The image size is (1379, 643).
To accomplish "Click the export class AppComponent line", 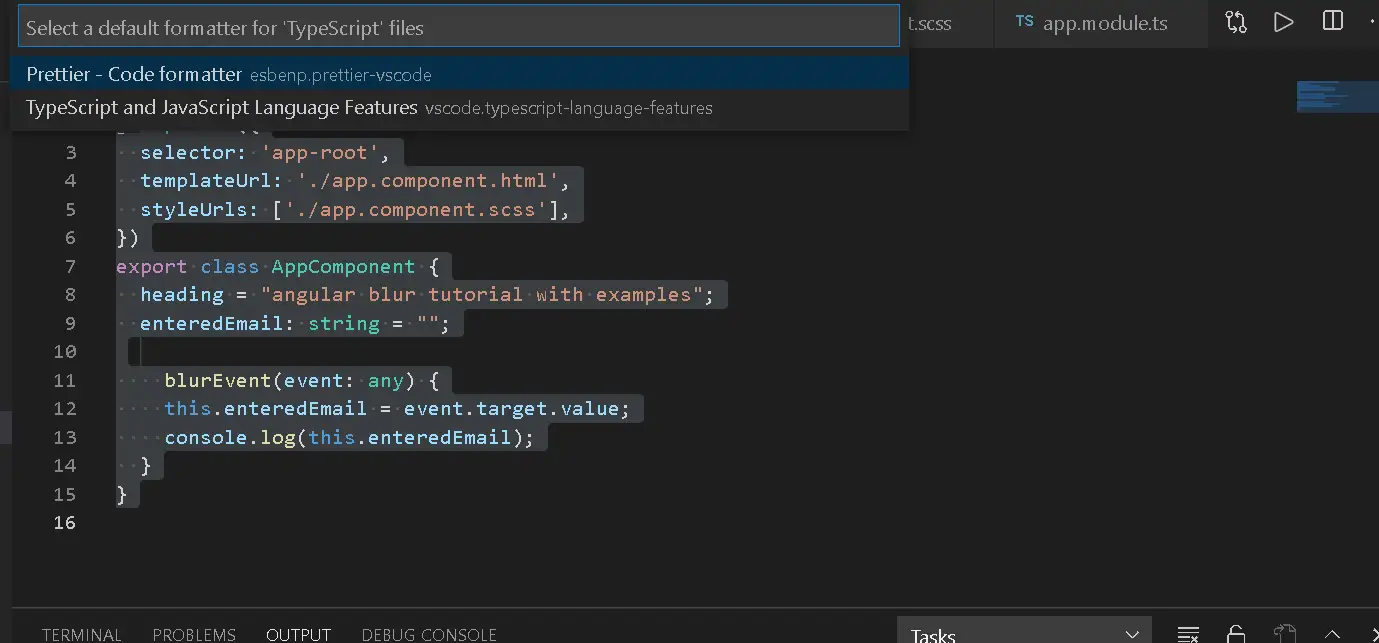I will coord(277,267).
